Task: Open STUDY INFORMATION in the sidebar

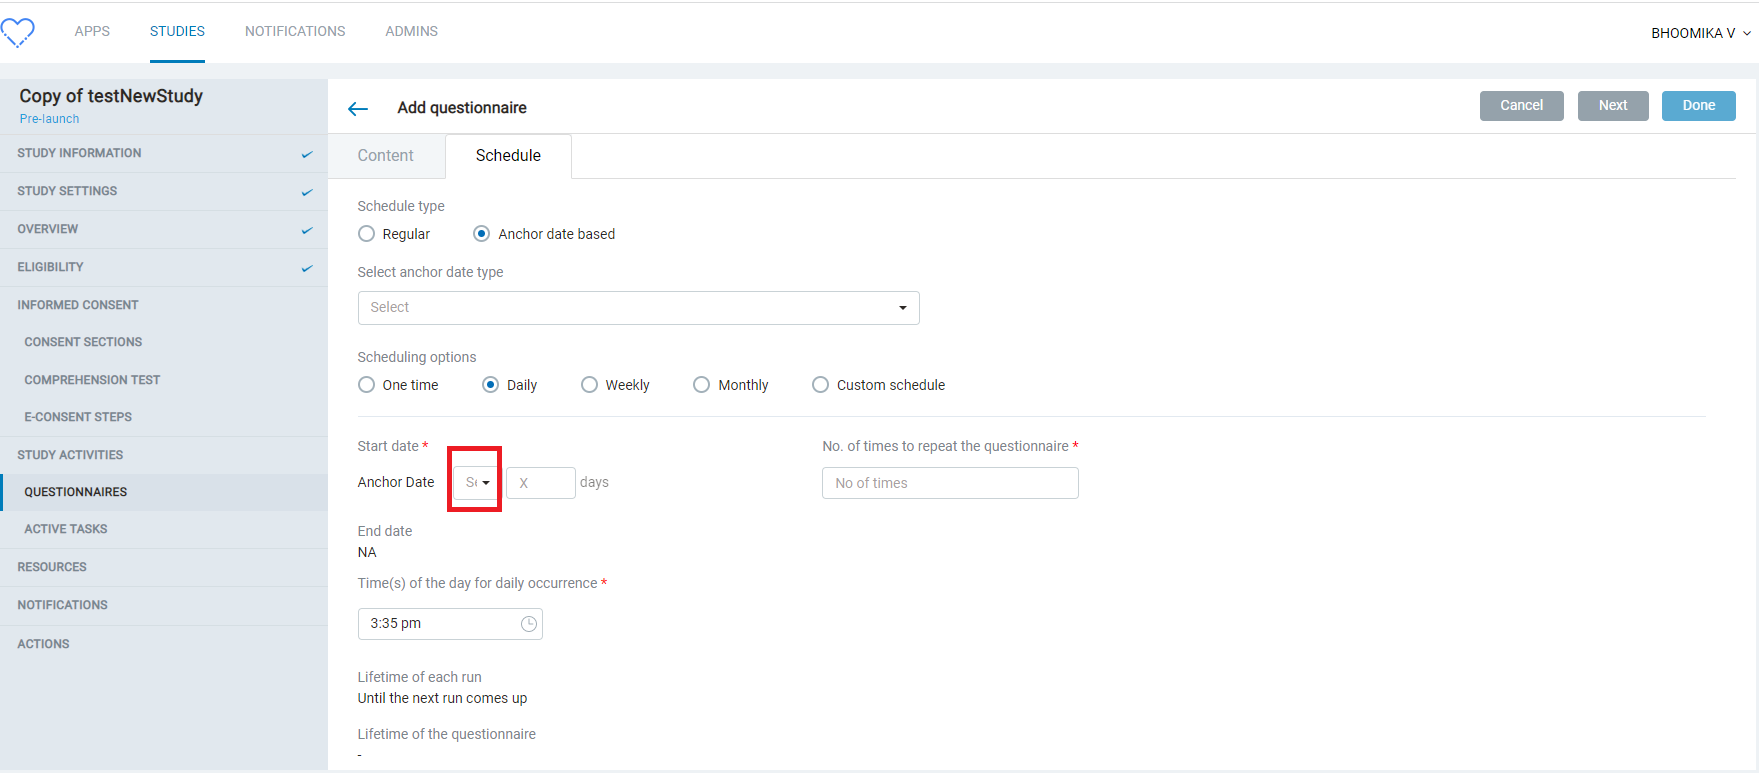Action: (x=164, y=154)
